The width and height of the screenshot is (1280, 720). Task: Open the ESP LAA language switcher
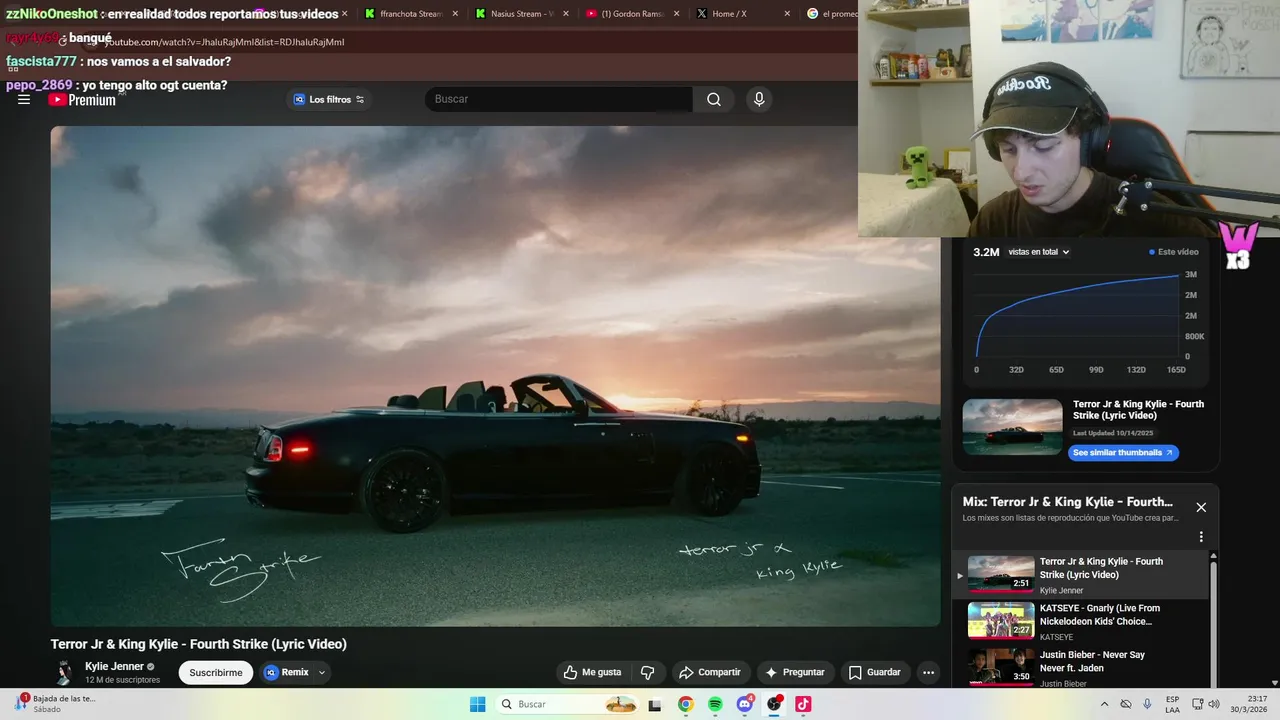1172,704
